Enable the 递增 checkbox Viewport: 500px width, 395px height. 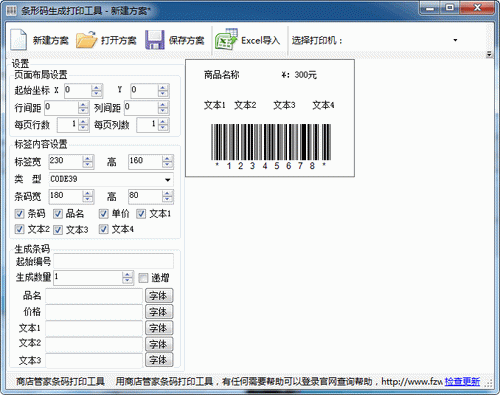(143, 278)
